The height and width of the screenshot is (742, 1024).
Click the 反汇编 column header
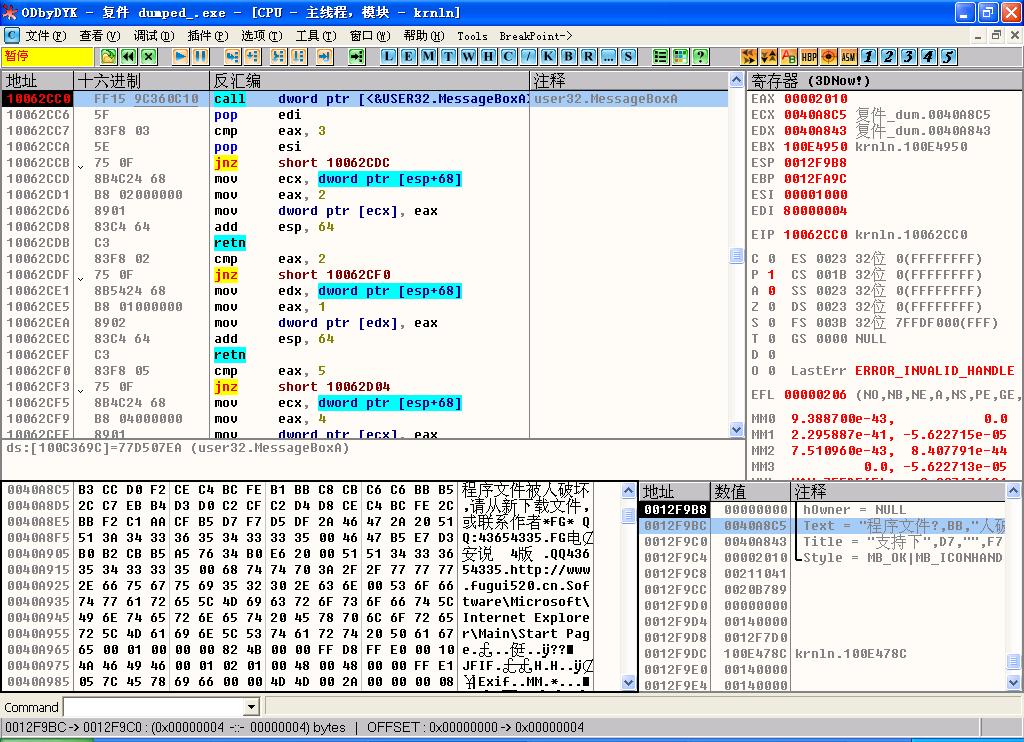point(370,81)
